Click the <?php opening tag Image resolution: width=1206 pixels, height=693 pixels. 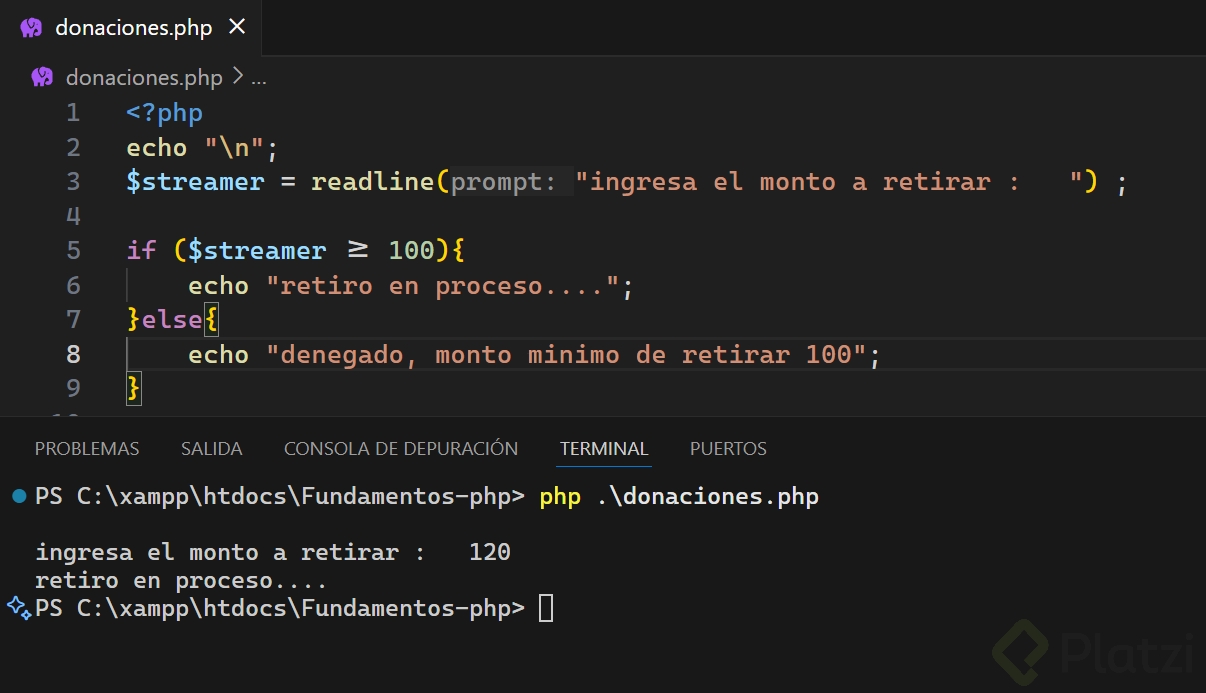(x=165, y=113)
